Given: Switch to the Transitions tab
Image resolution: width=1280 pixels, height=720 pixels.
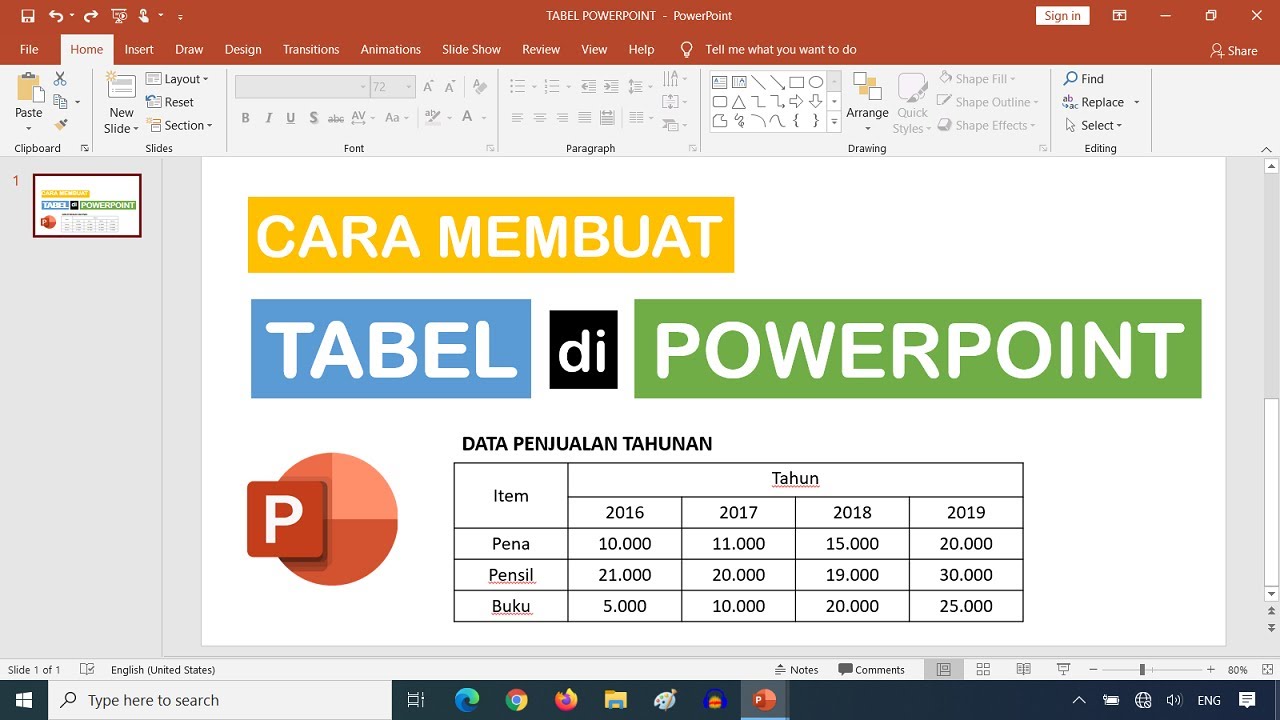Looking at the screenshot, I should pyautogui.click(x=311, y=49).
